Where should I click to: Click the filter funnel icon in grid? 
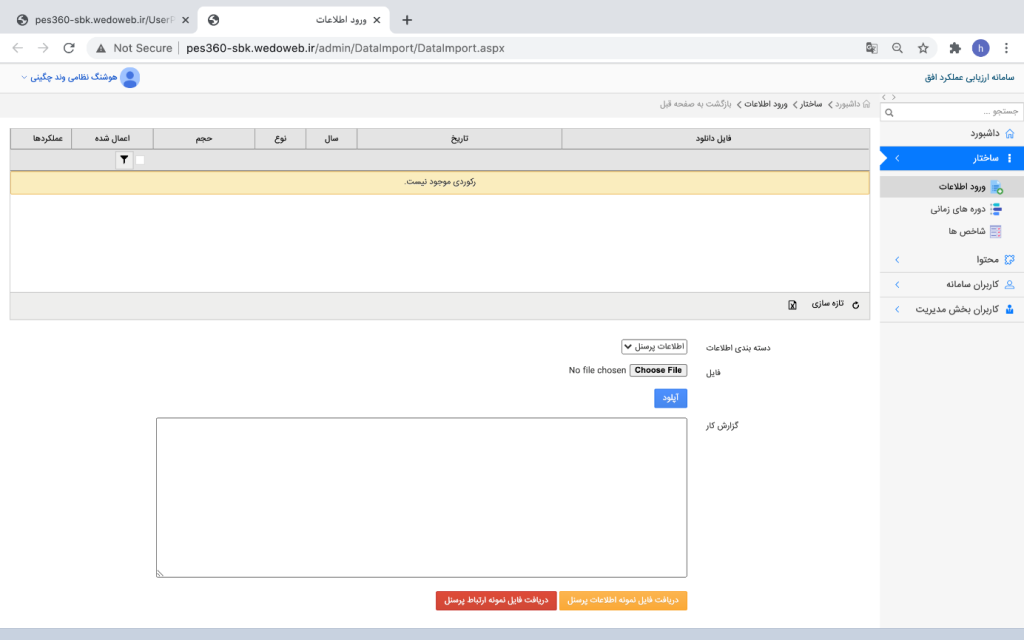point(124,159)
